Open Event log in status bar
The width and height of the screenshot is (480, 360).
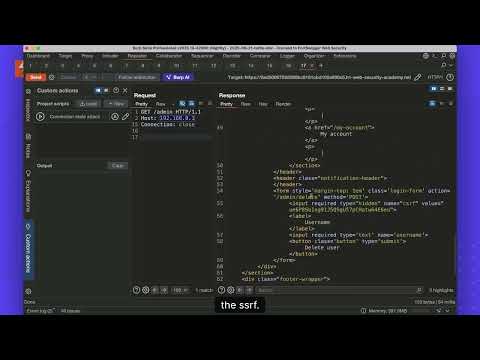(40, 311)
